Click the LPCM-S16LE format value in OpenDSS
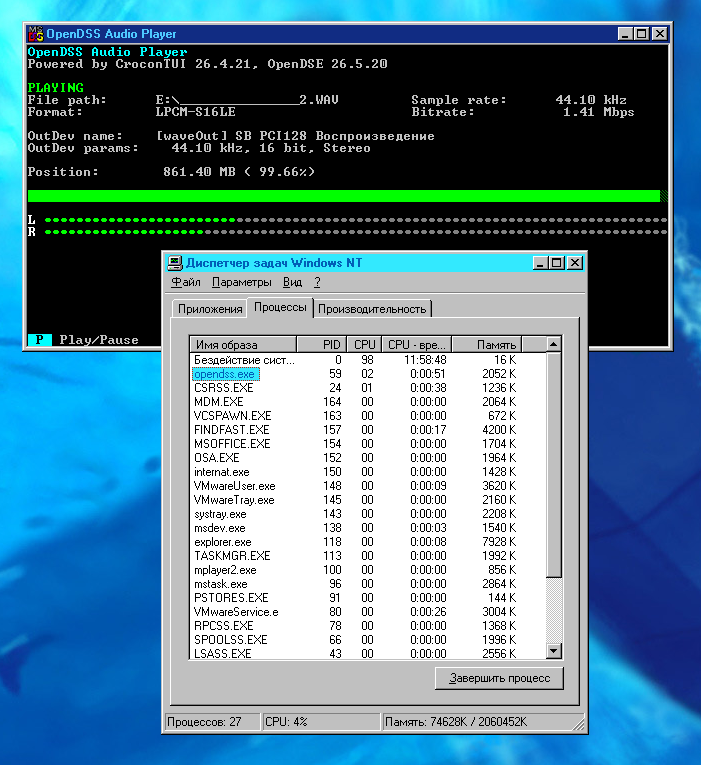This screenshot has height=765, width=701. coord(196,112)
